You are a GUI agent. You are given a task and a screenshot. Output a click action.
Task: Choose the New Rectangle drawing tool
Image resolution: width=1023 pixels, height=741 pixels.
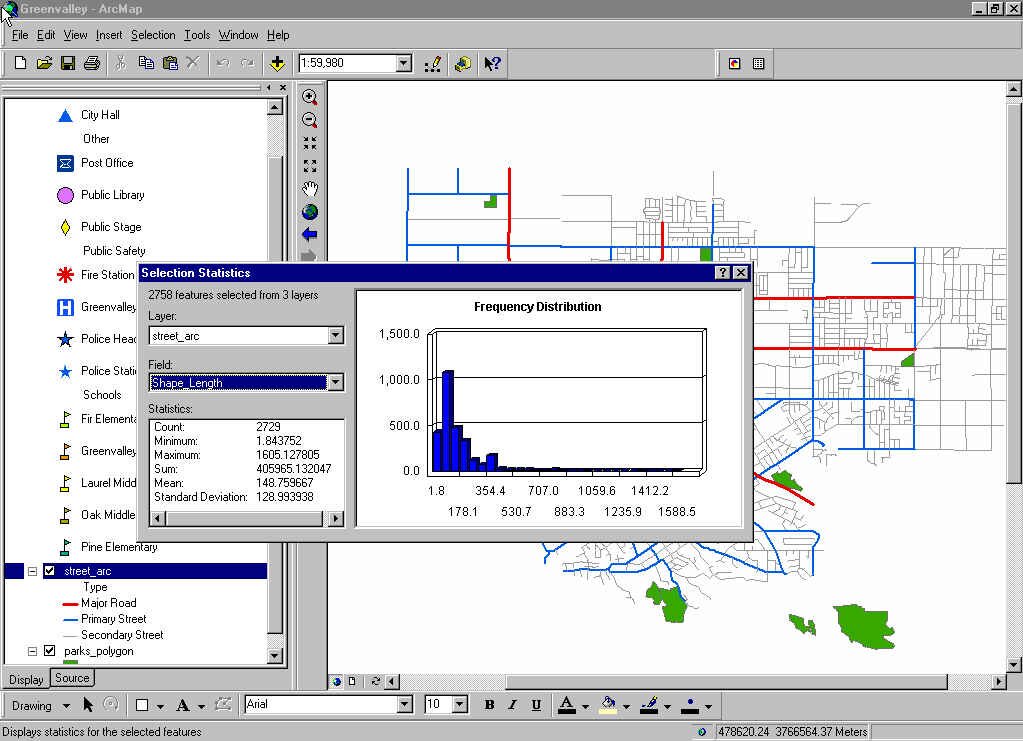142,705
